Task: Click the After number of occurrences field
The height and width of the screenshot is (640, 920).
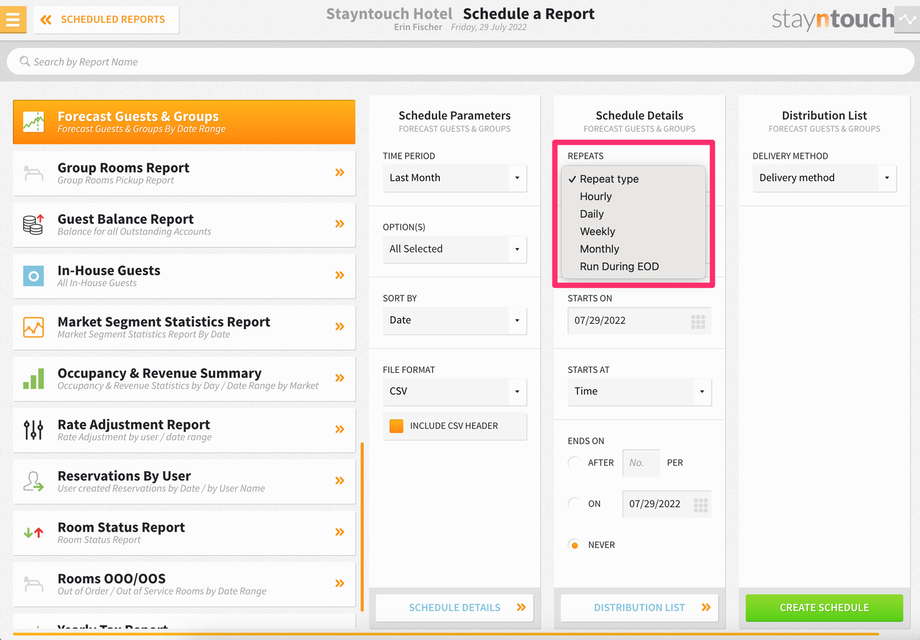Action: [x=641, y=463]
